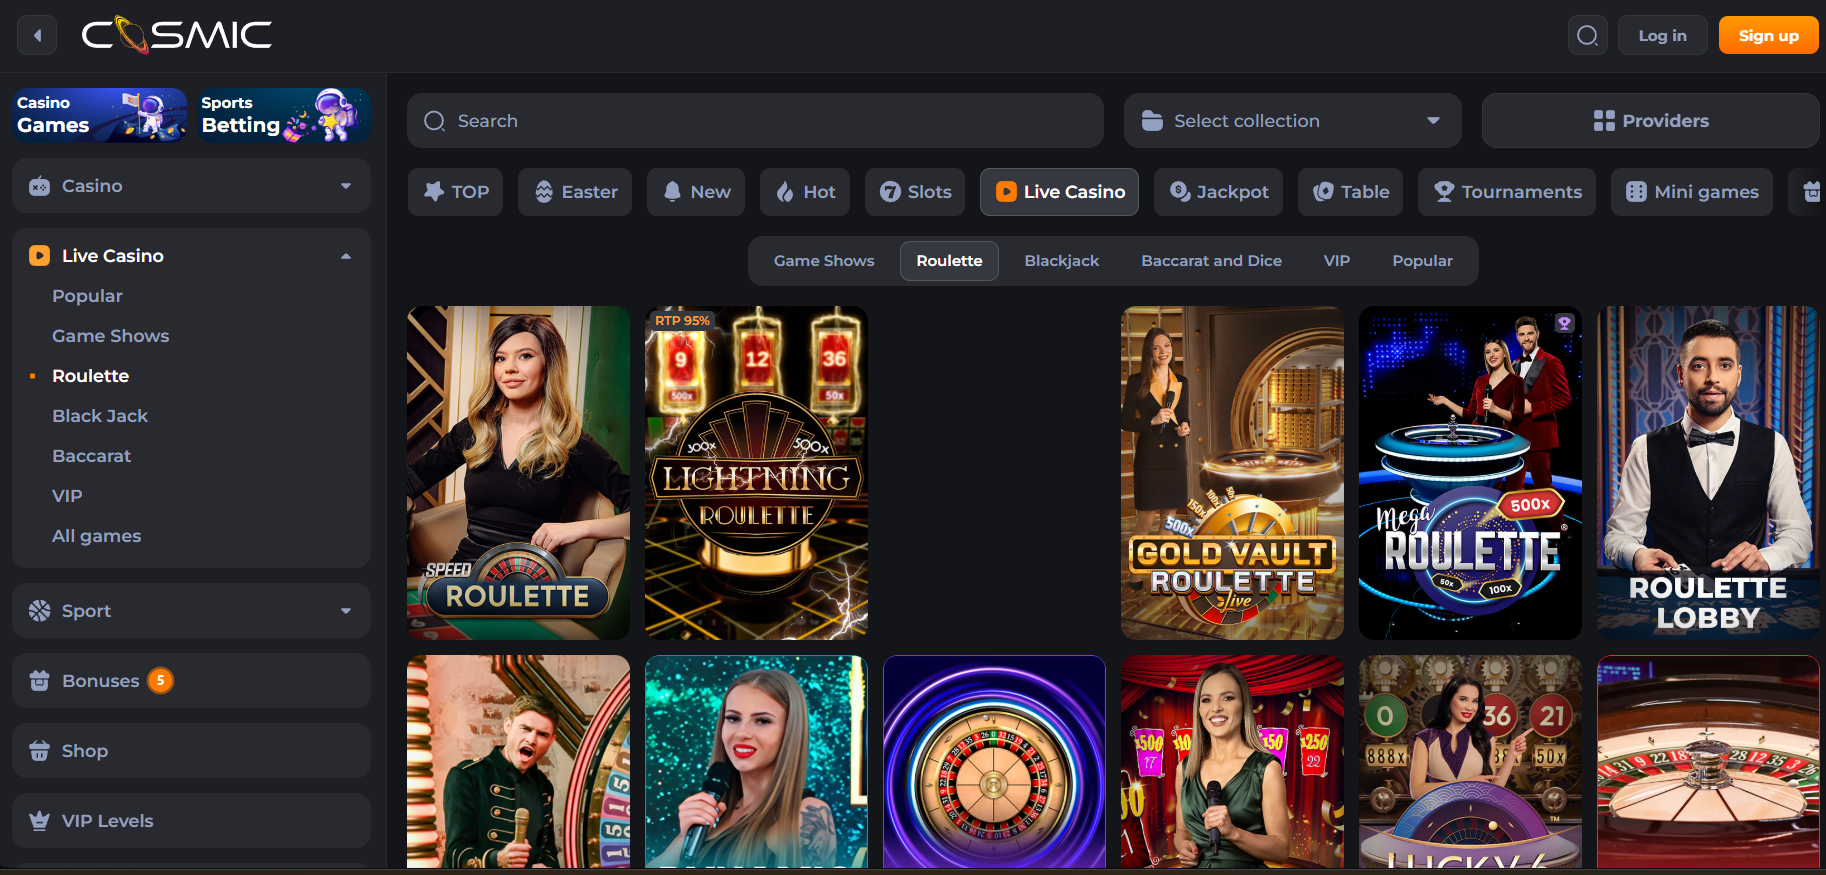The height and width of the screenshot is (875, 1826).
Task: Open the Casino Games banner
Action: 99,115
